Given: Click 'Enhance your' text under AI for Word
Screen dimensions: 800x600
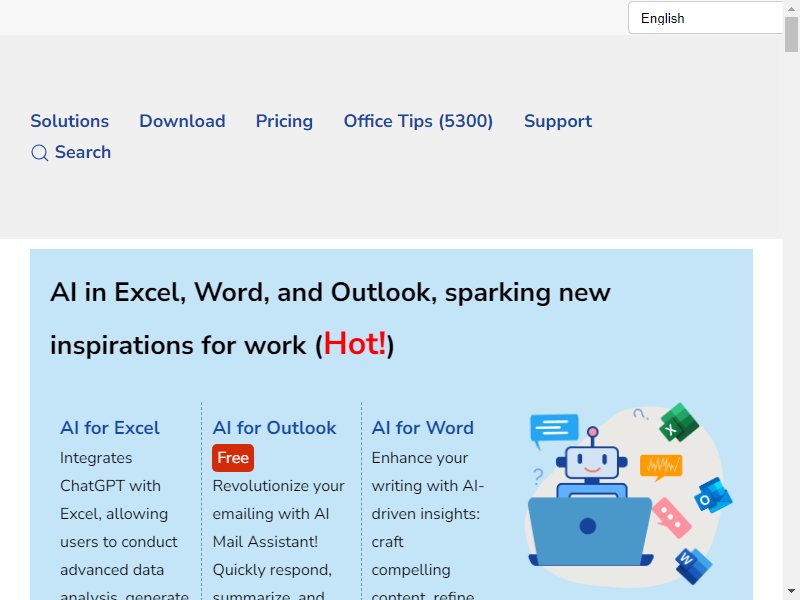Looking at the screenshot, I should pos(419,458).
